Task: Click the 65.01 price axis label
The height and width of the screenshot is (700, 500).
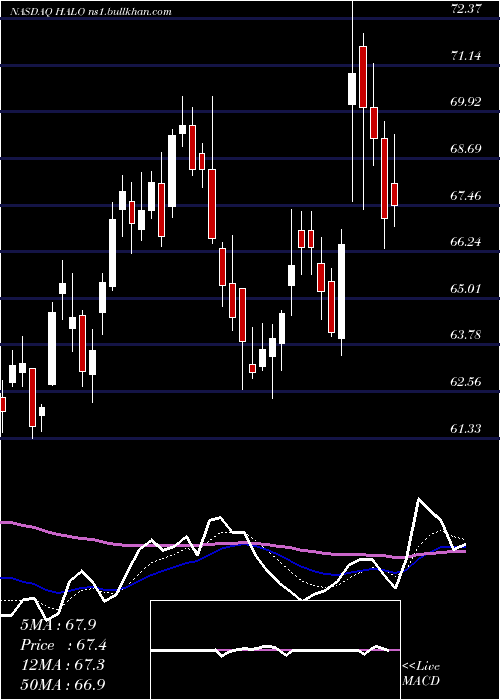Action: point(466,288)
